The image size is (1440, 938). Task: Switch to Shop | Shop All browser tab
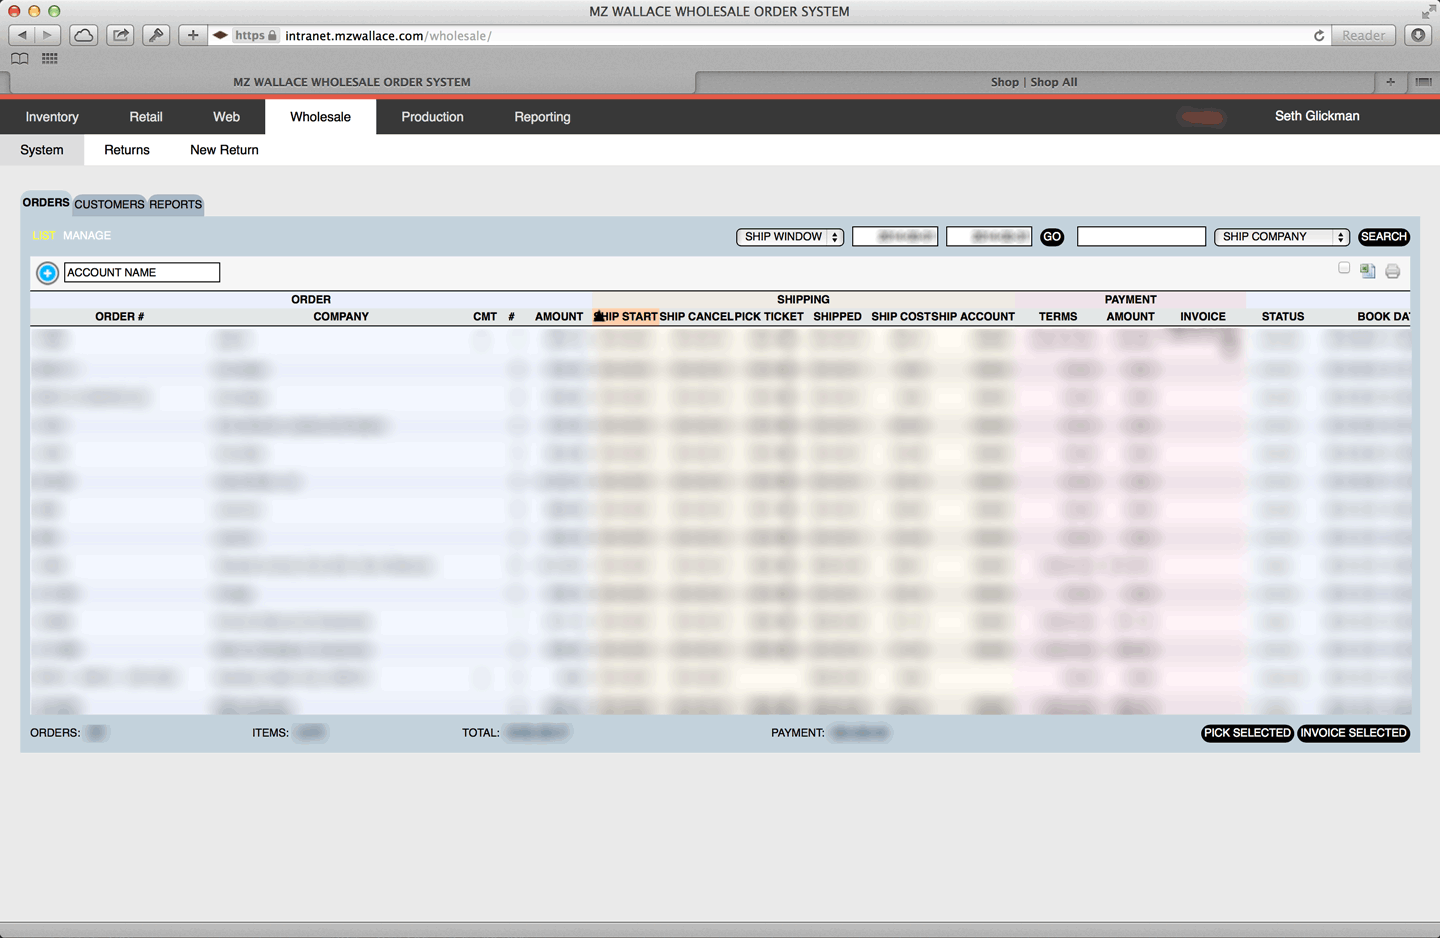coord(1034,82)
